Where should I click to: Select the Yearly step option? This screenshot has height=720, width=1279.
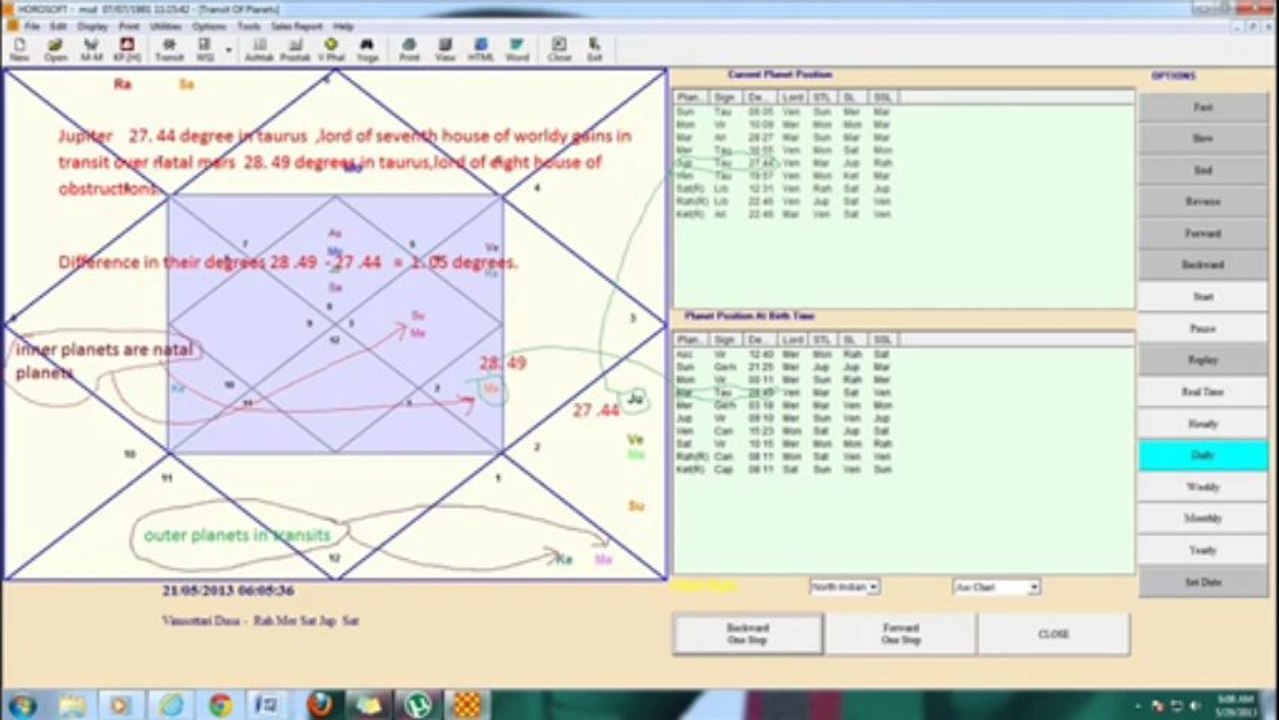[1203, 550]
